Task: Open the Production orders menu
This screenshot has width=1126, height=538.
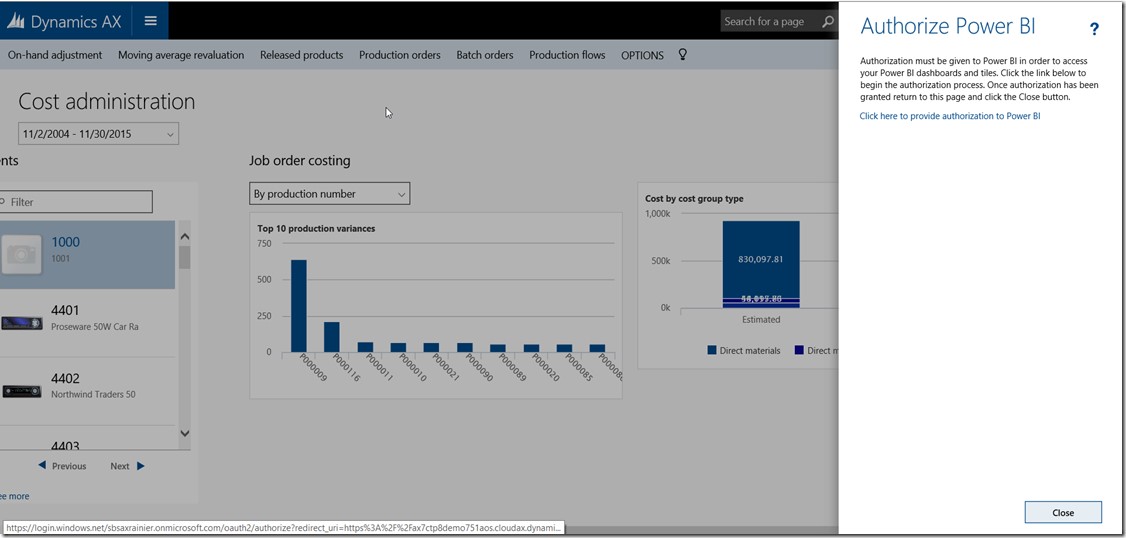Action: pos(399,55)
